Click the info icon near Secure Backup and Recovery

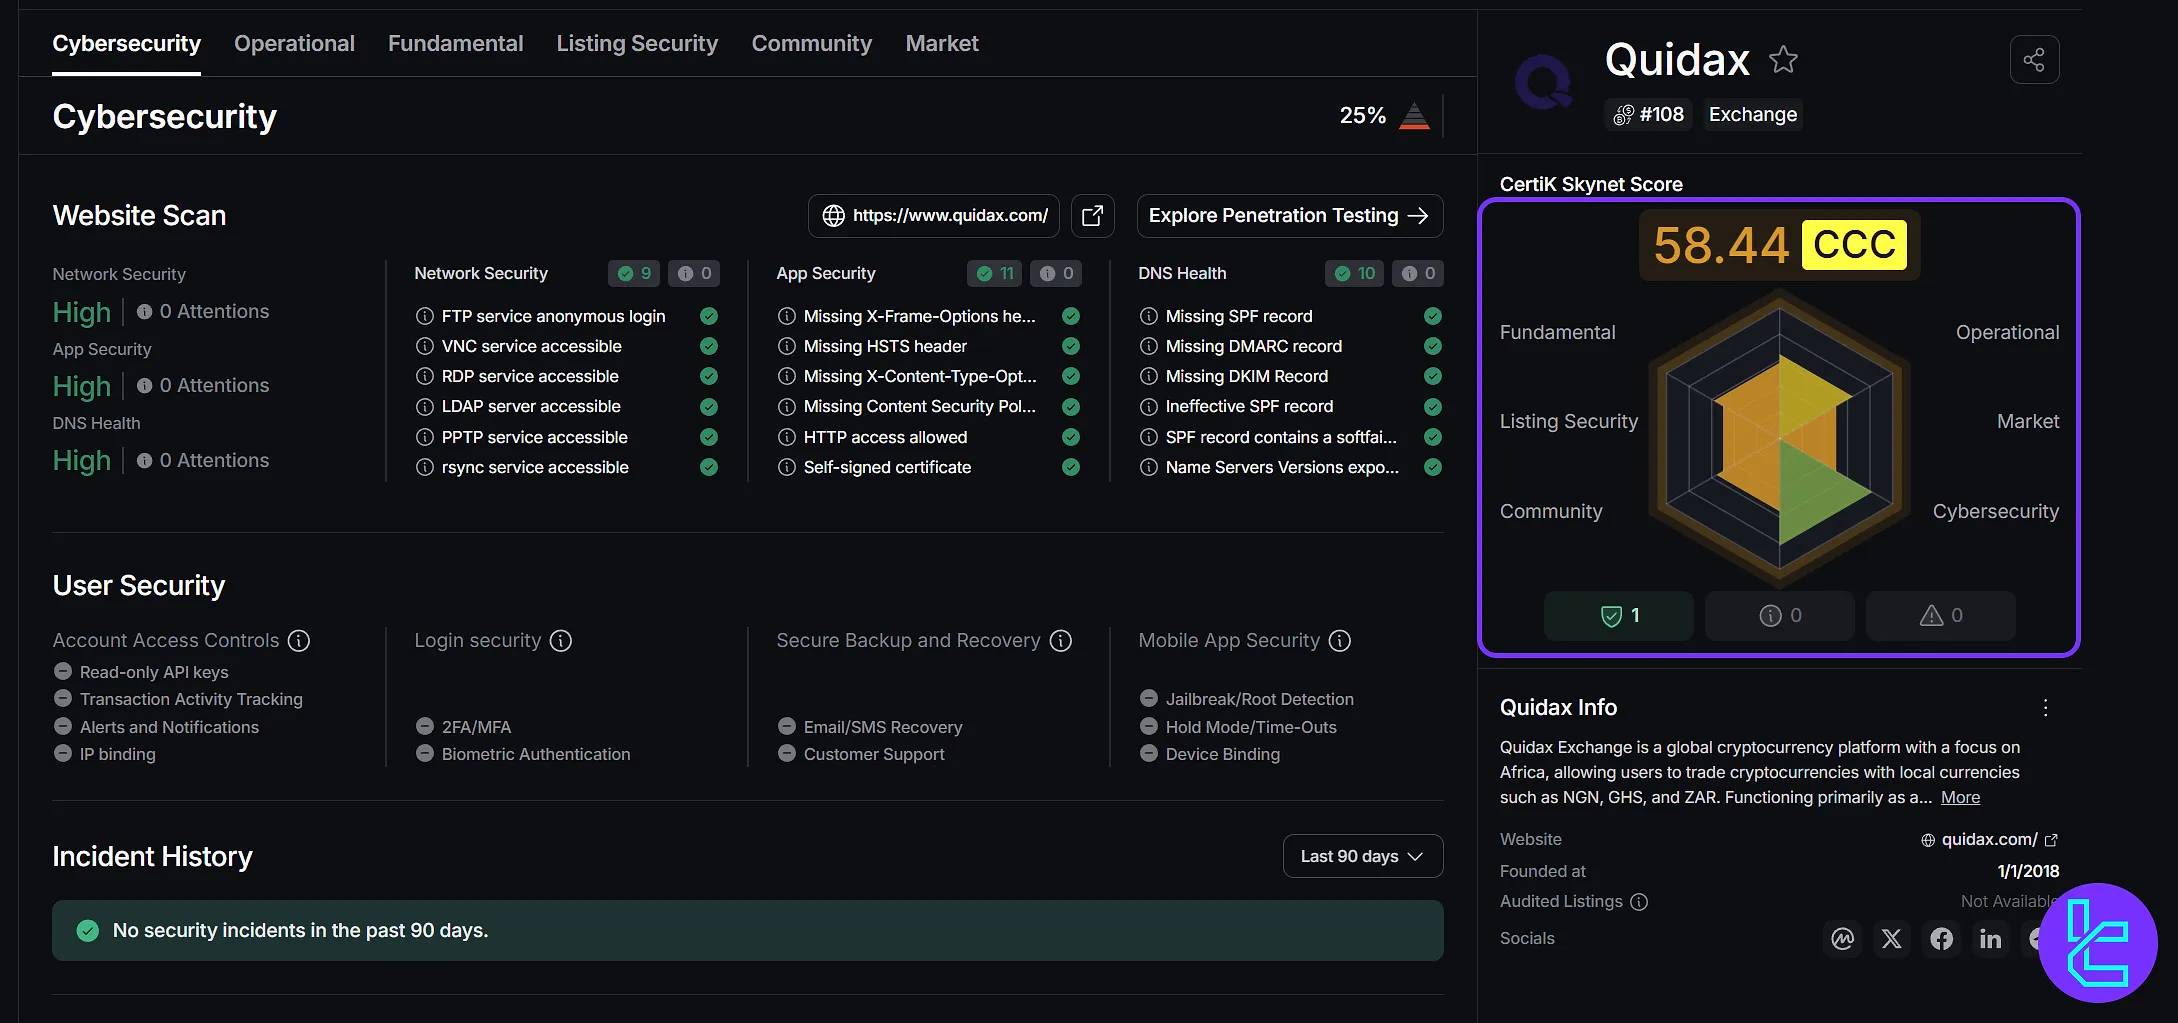(x=1060, y=640)
